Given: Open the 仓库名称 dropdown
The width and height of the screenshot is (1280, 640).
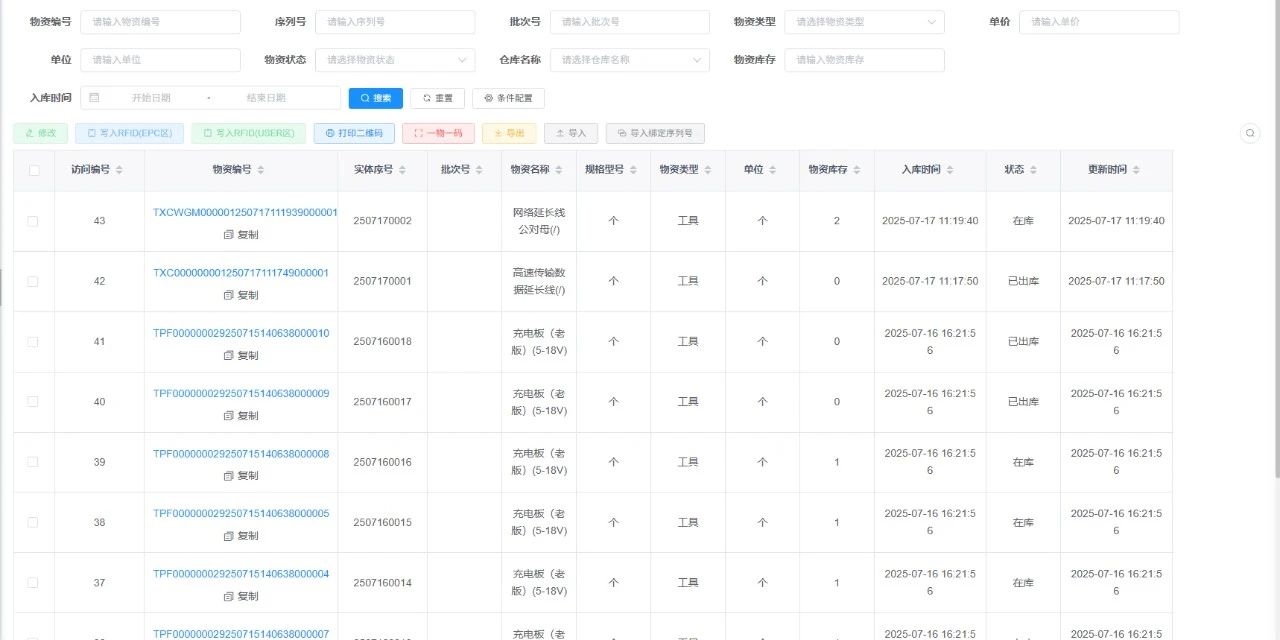Looking at the screenshot, I should tap(630, 60).
